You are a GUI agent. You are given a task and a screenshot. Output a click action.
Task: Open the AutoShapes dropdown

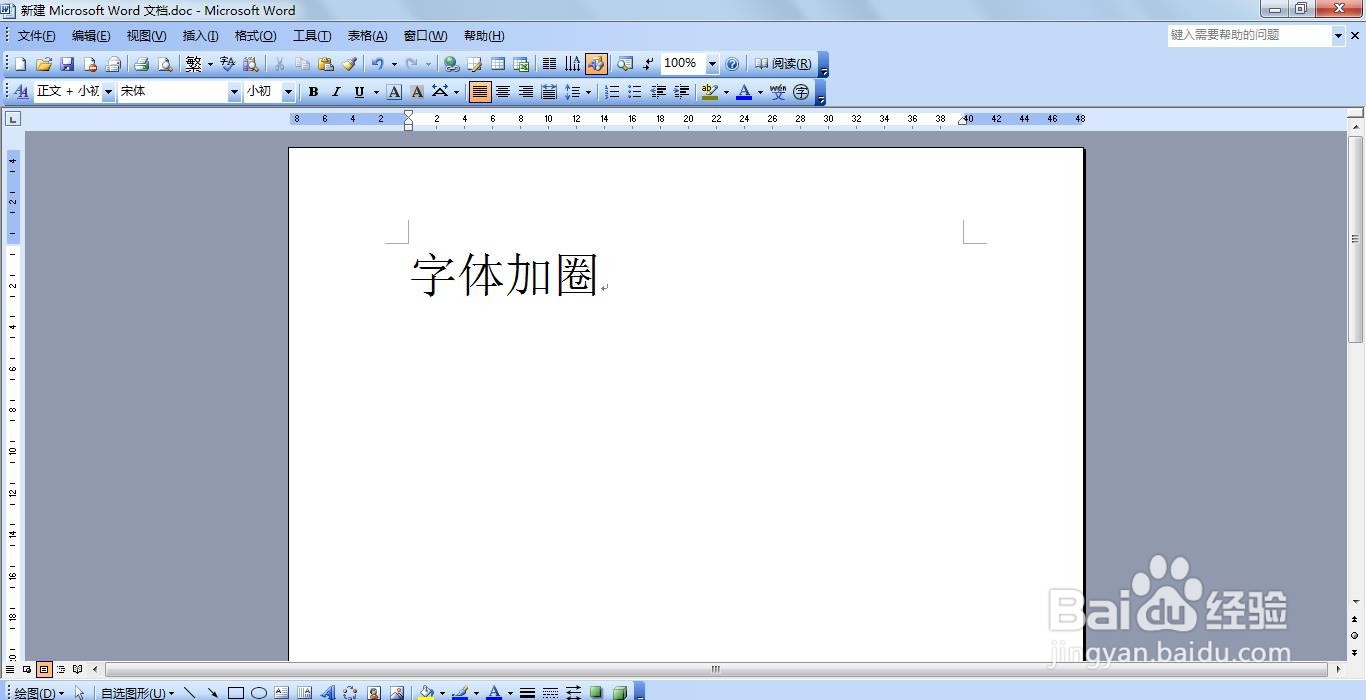140,691
